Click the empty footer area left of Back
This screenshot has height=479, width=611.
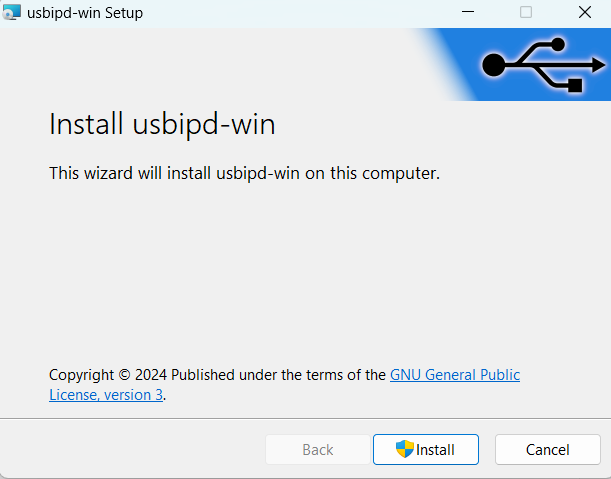(x=130, y=450)
